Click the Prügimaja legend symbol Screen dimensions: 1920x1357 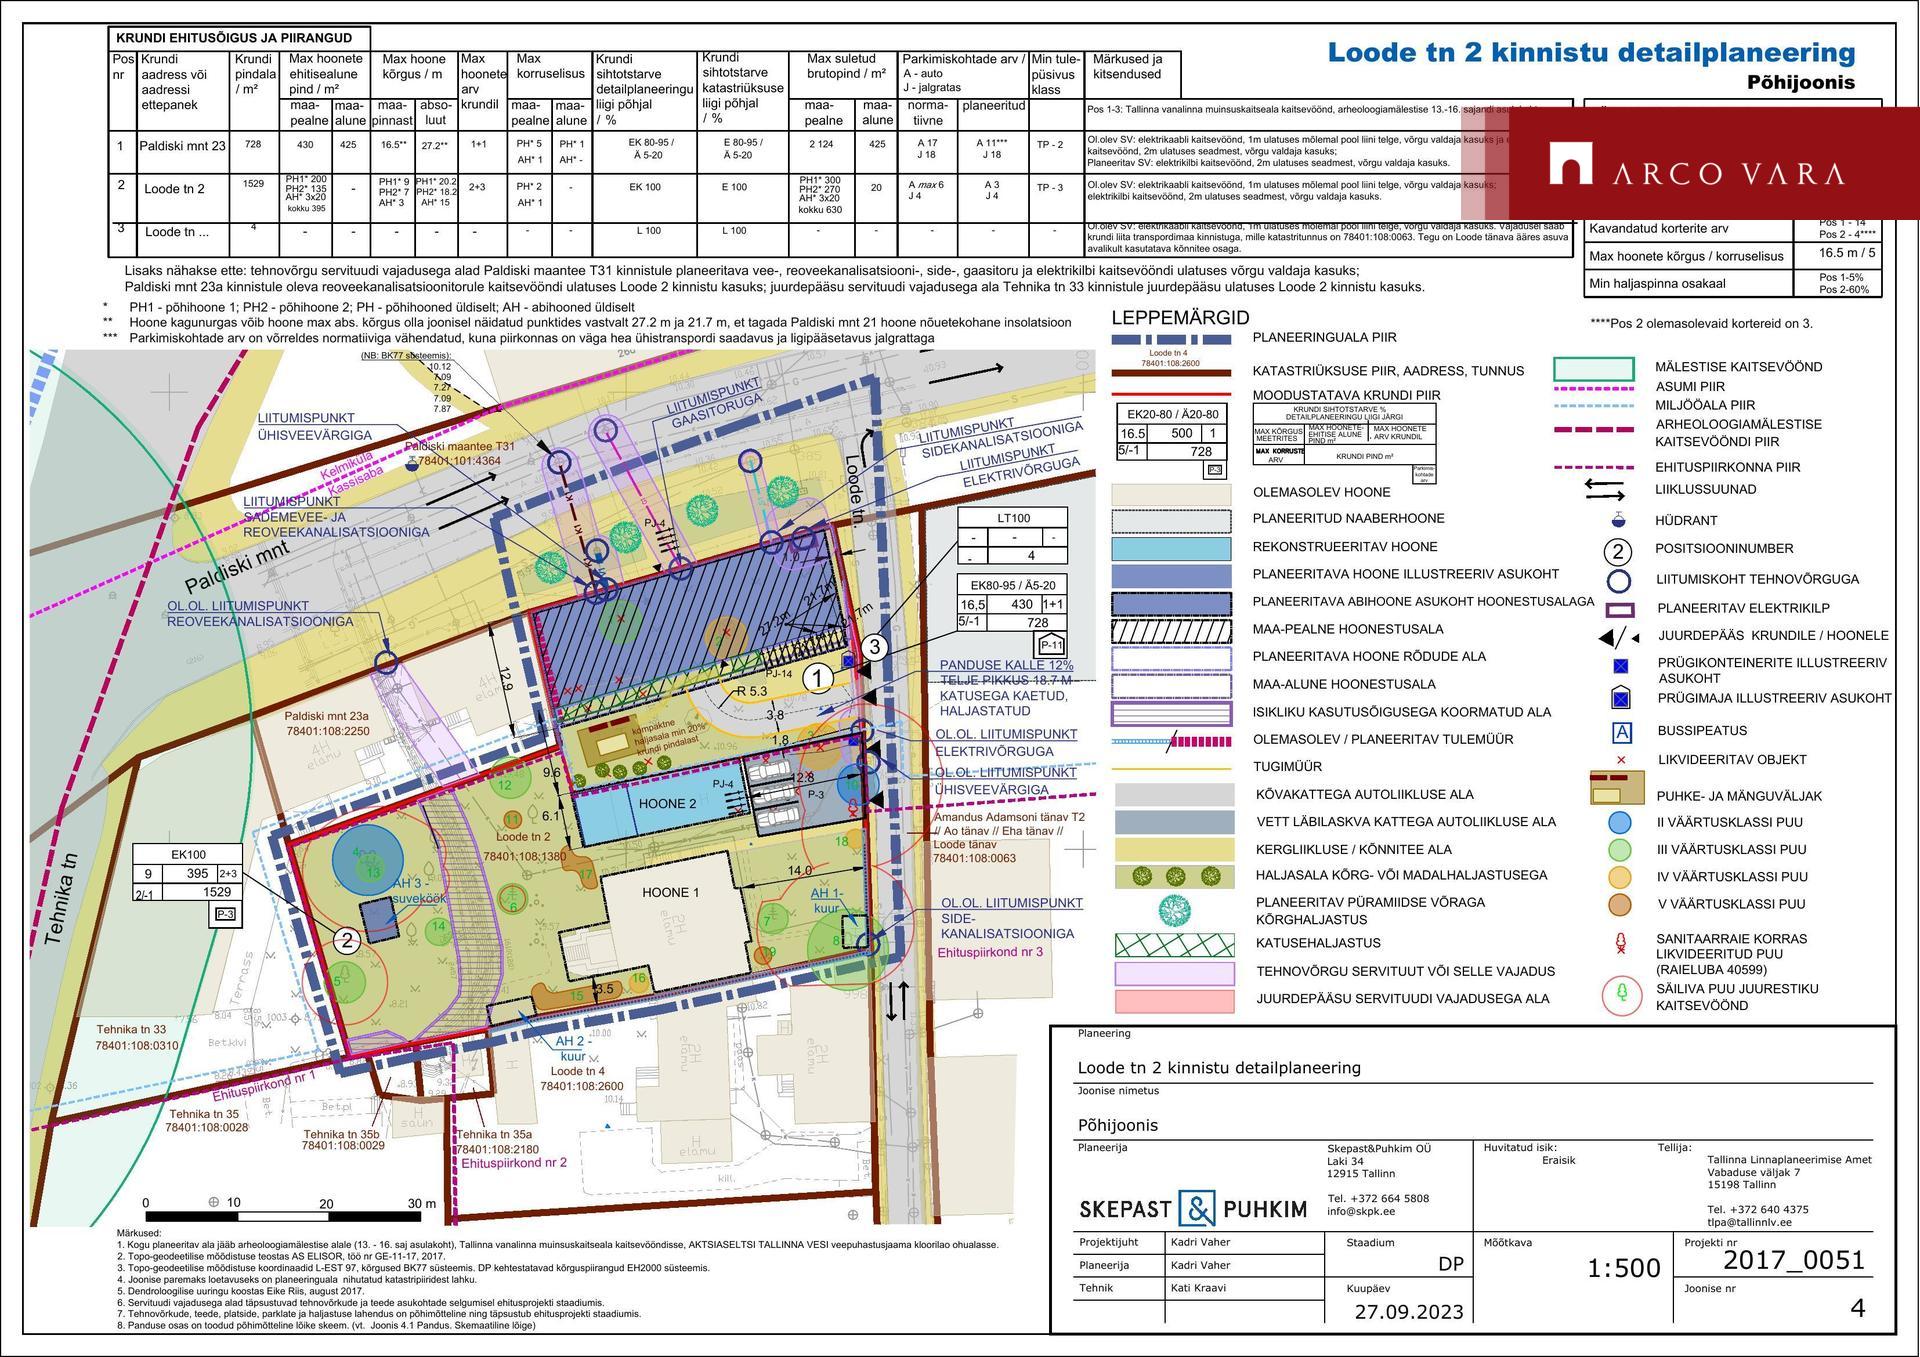pos(1621,698)
